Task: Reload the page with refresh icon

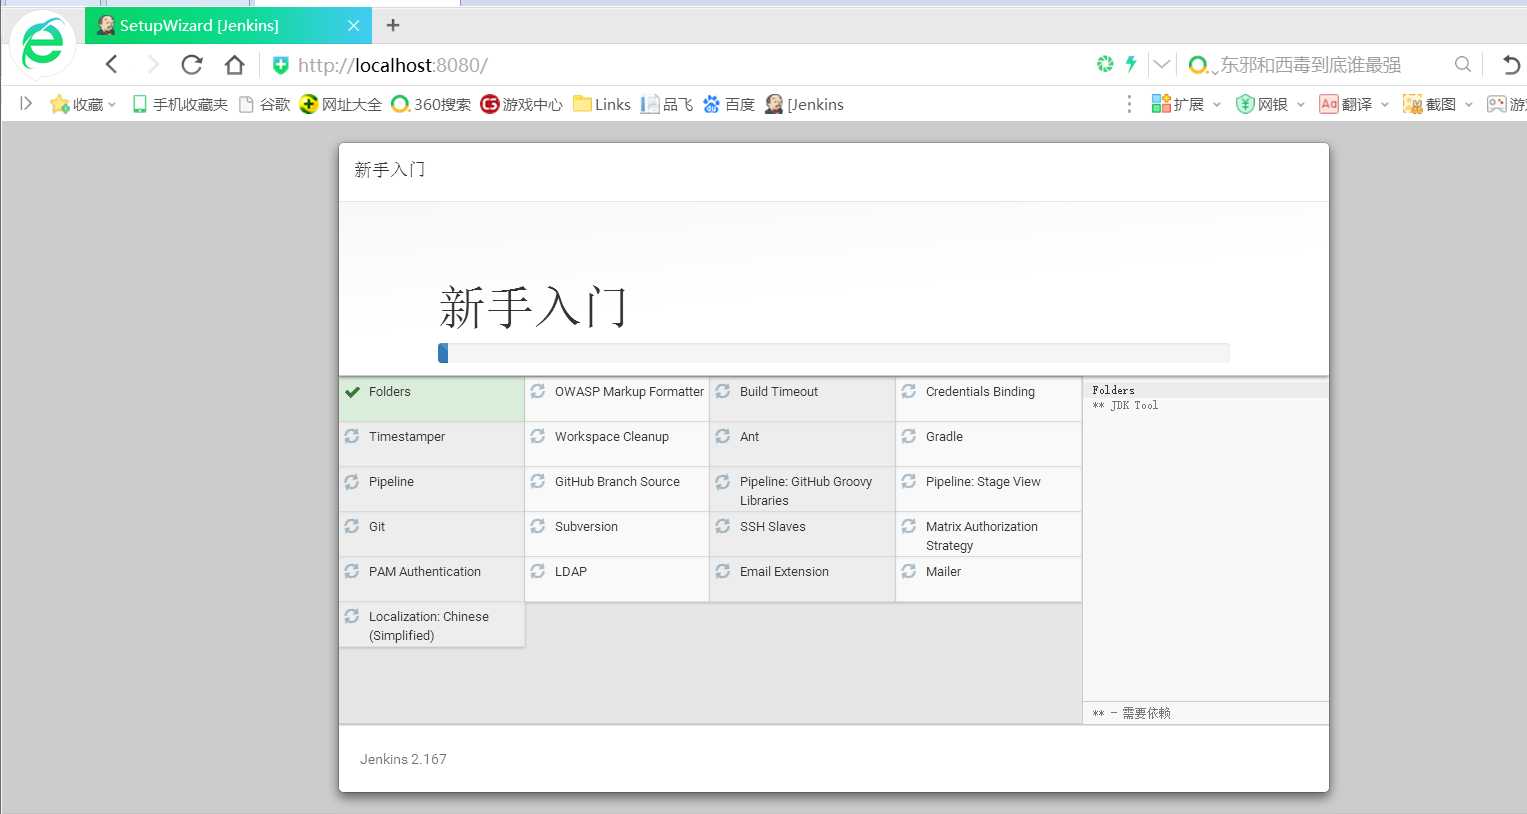Action: click(192, 65)
